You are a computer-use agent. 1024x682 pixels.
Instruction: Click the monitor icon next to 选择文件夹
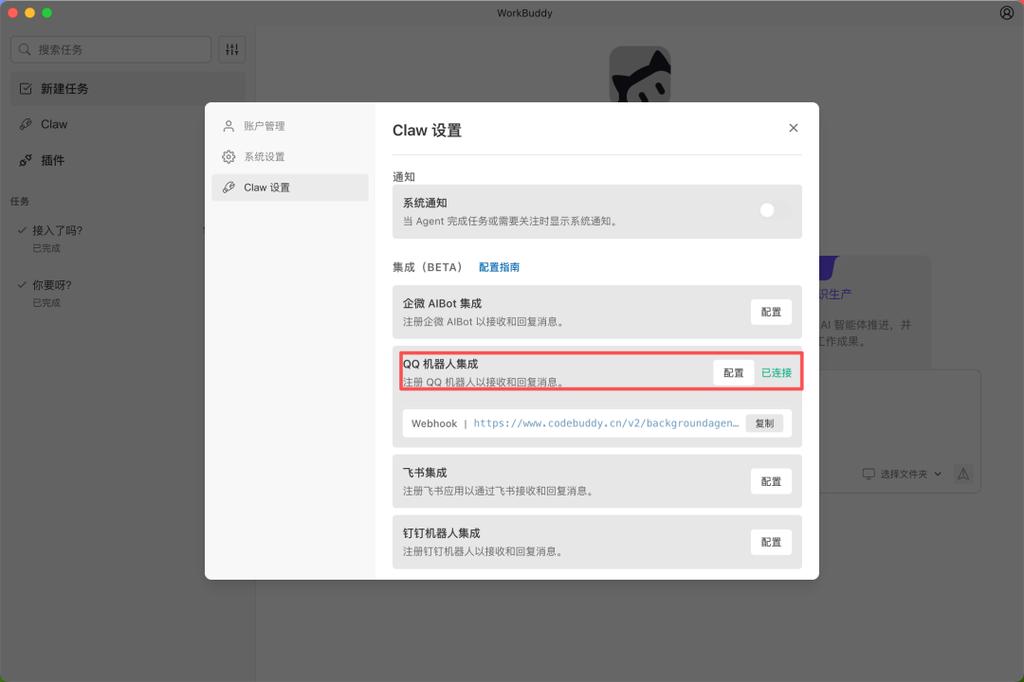click(869, 474)
